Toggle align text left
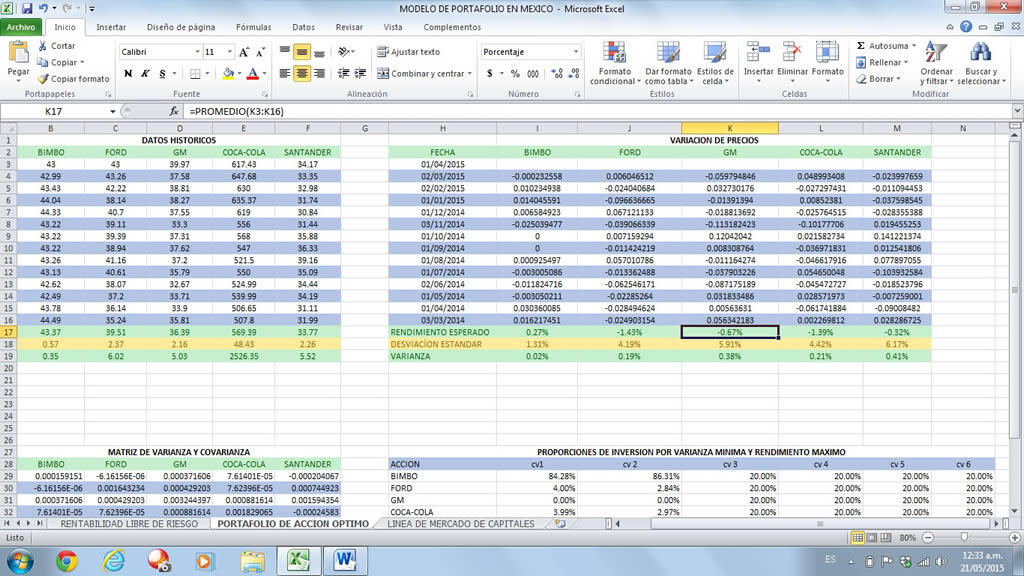The image size is (1024, 576). (285, 74)
